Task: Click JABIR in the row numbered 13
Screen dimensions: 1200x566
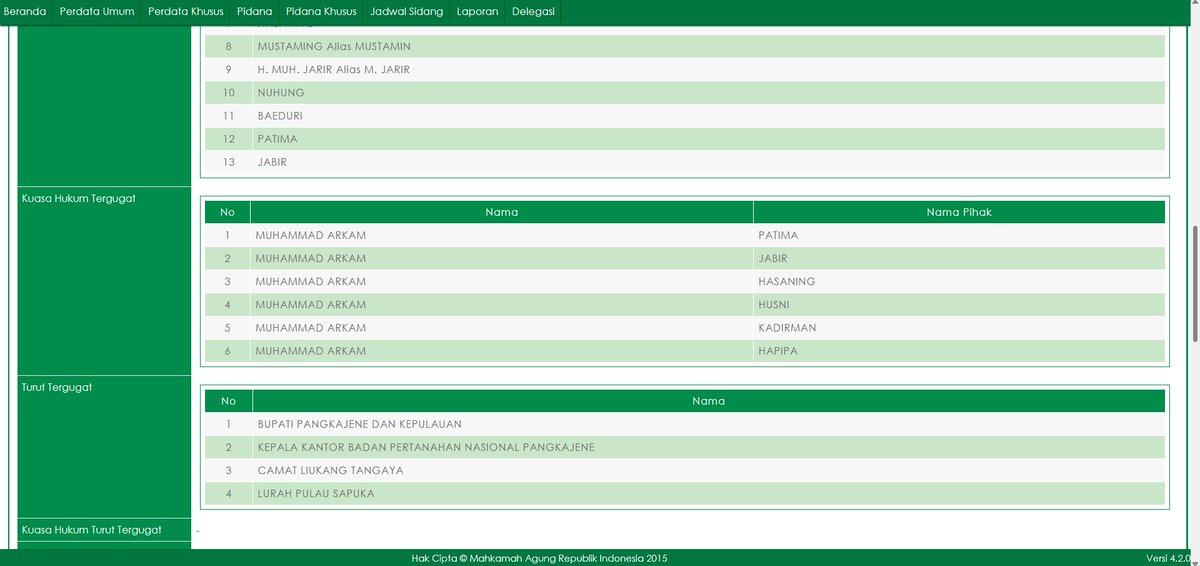Action: click(272, 162)
